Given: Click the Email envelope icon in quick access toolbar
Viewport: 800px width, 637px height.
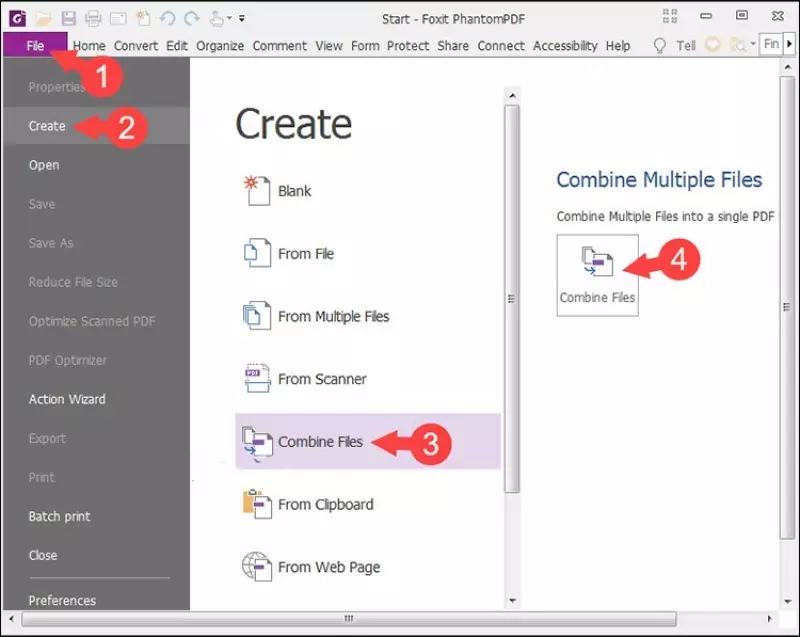Looking at the screenshot, I should click(x=118, y=19).
